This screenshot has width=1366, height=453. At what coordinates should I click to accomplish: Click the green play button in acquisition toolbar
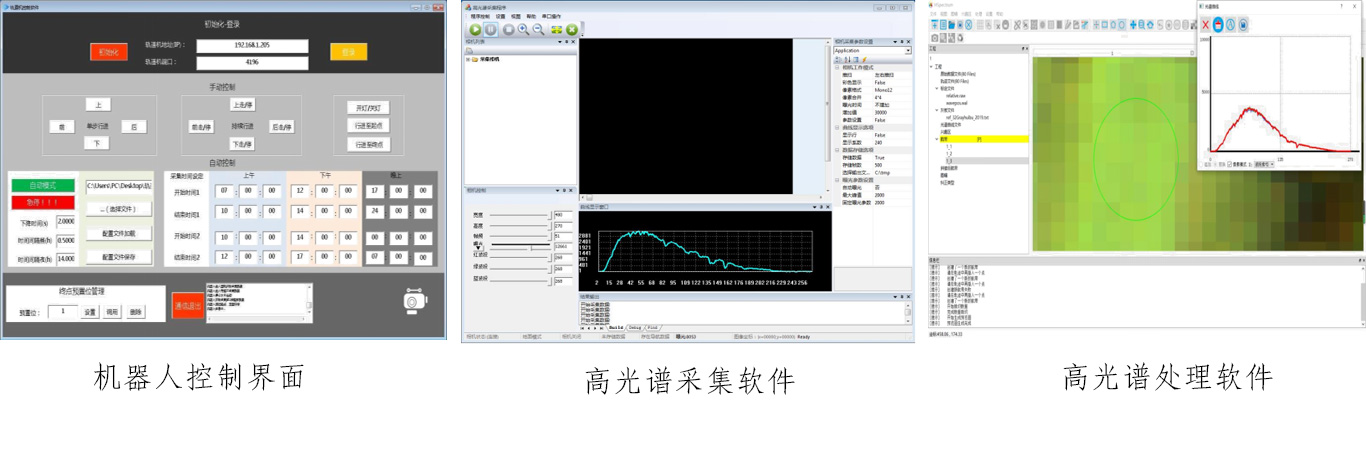point(476,30)
